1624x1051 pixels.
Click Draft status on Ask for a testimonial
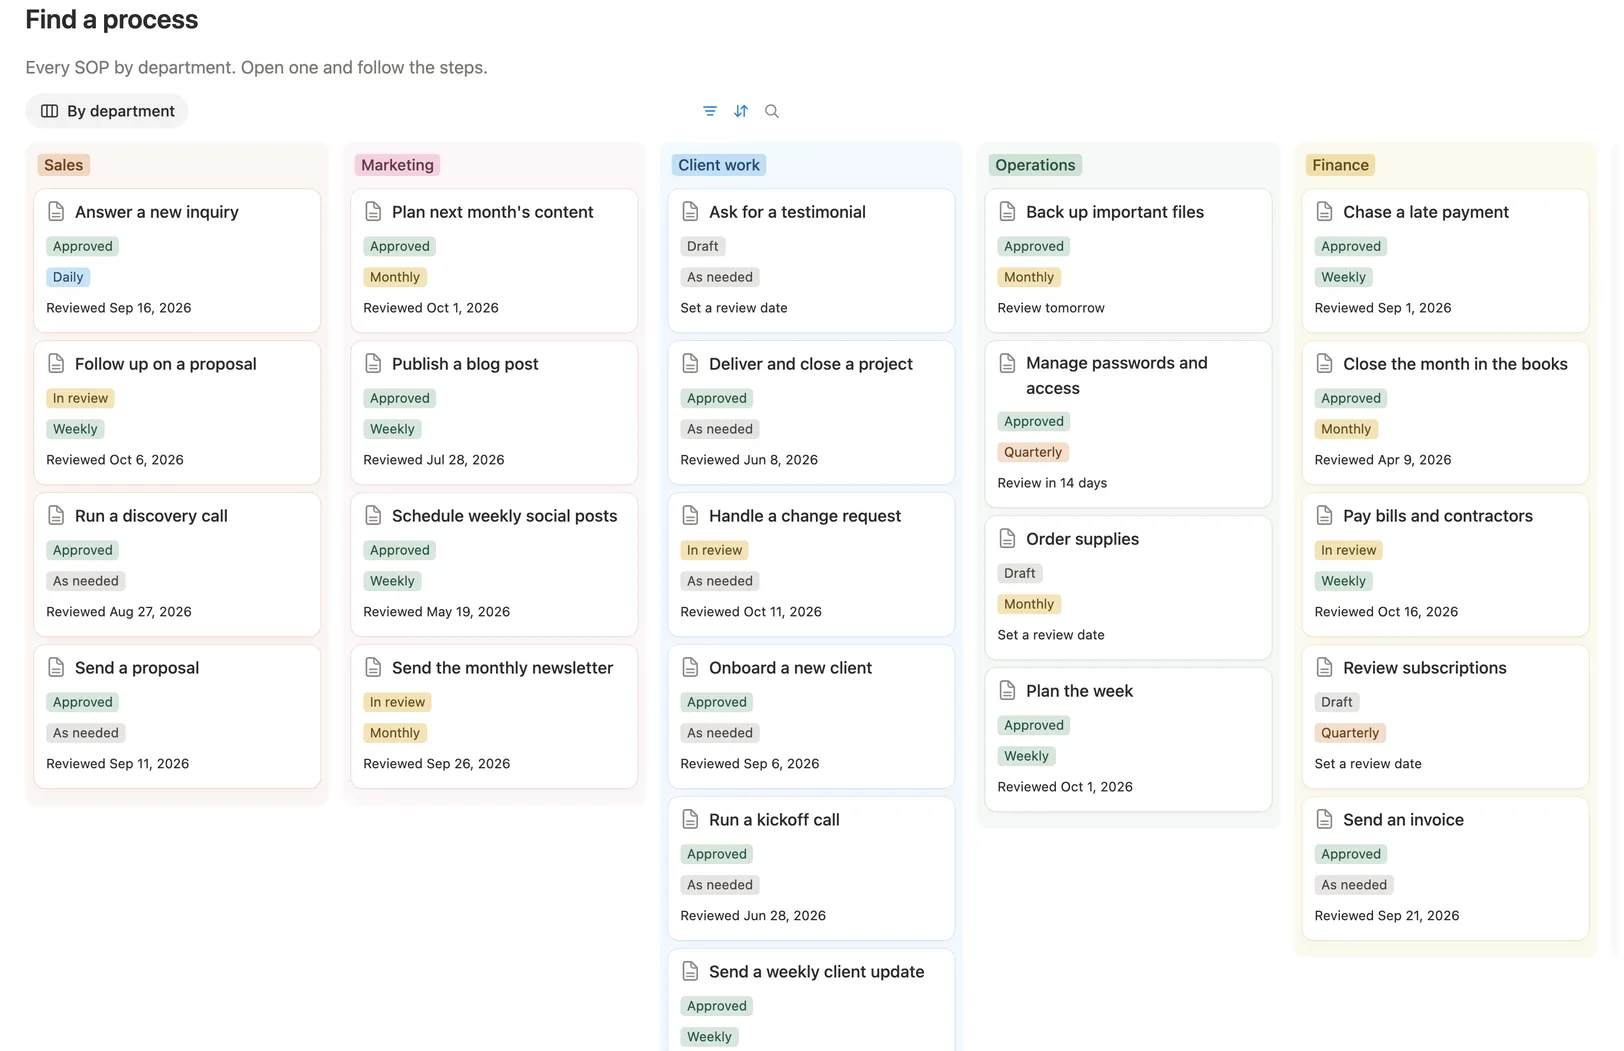click(x=702, y=246)
